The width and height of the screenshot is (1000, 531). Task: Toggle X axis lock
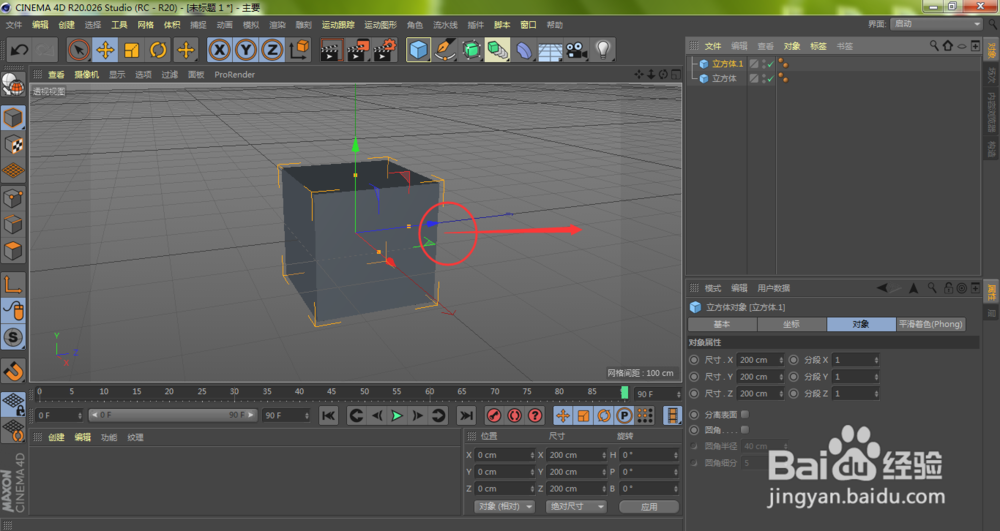[x=219, y=50]
